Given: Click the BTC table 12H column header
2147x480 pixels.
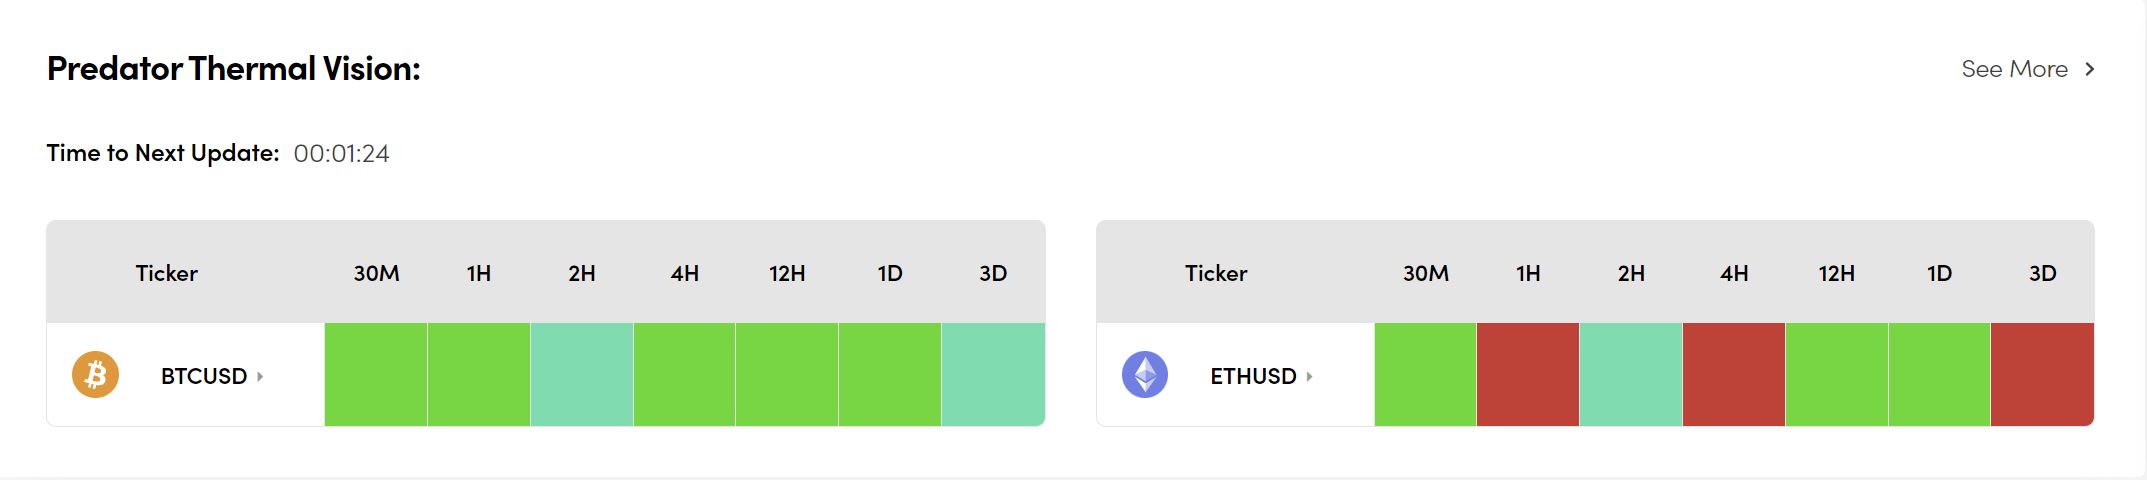Looking at the screenshot, I should [787, 273].
